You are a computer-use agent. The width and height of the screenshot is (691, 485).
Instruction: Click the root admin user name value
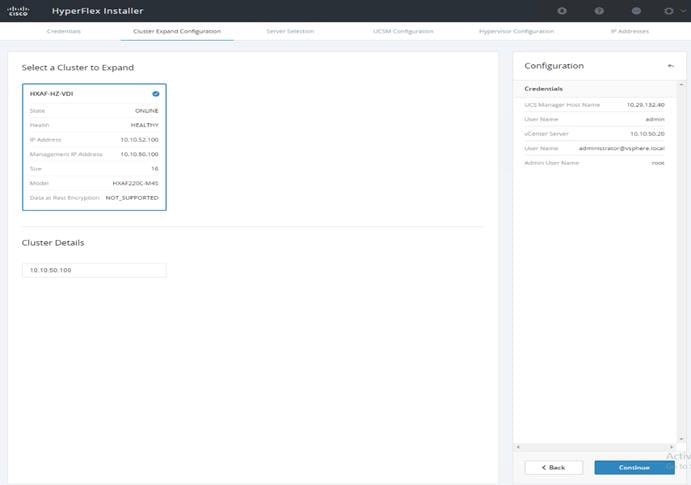658,163
